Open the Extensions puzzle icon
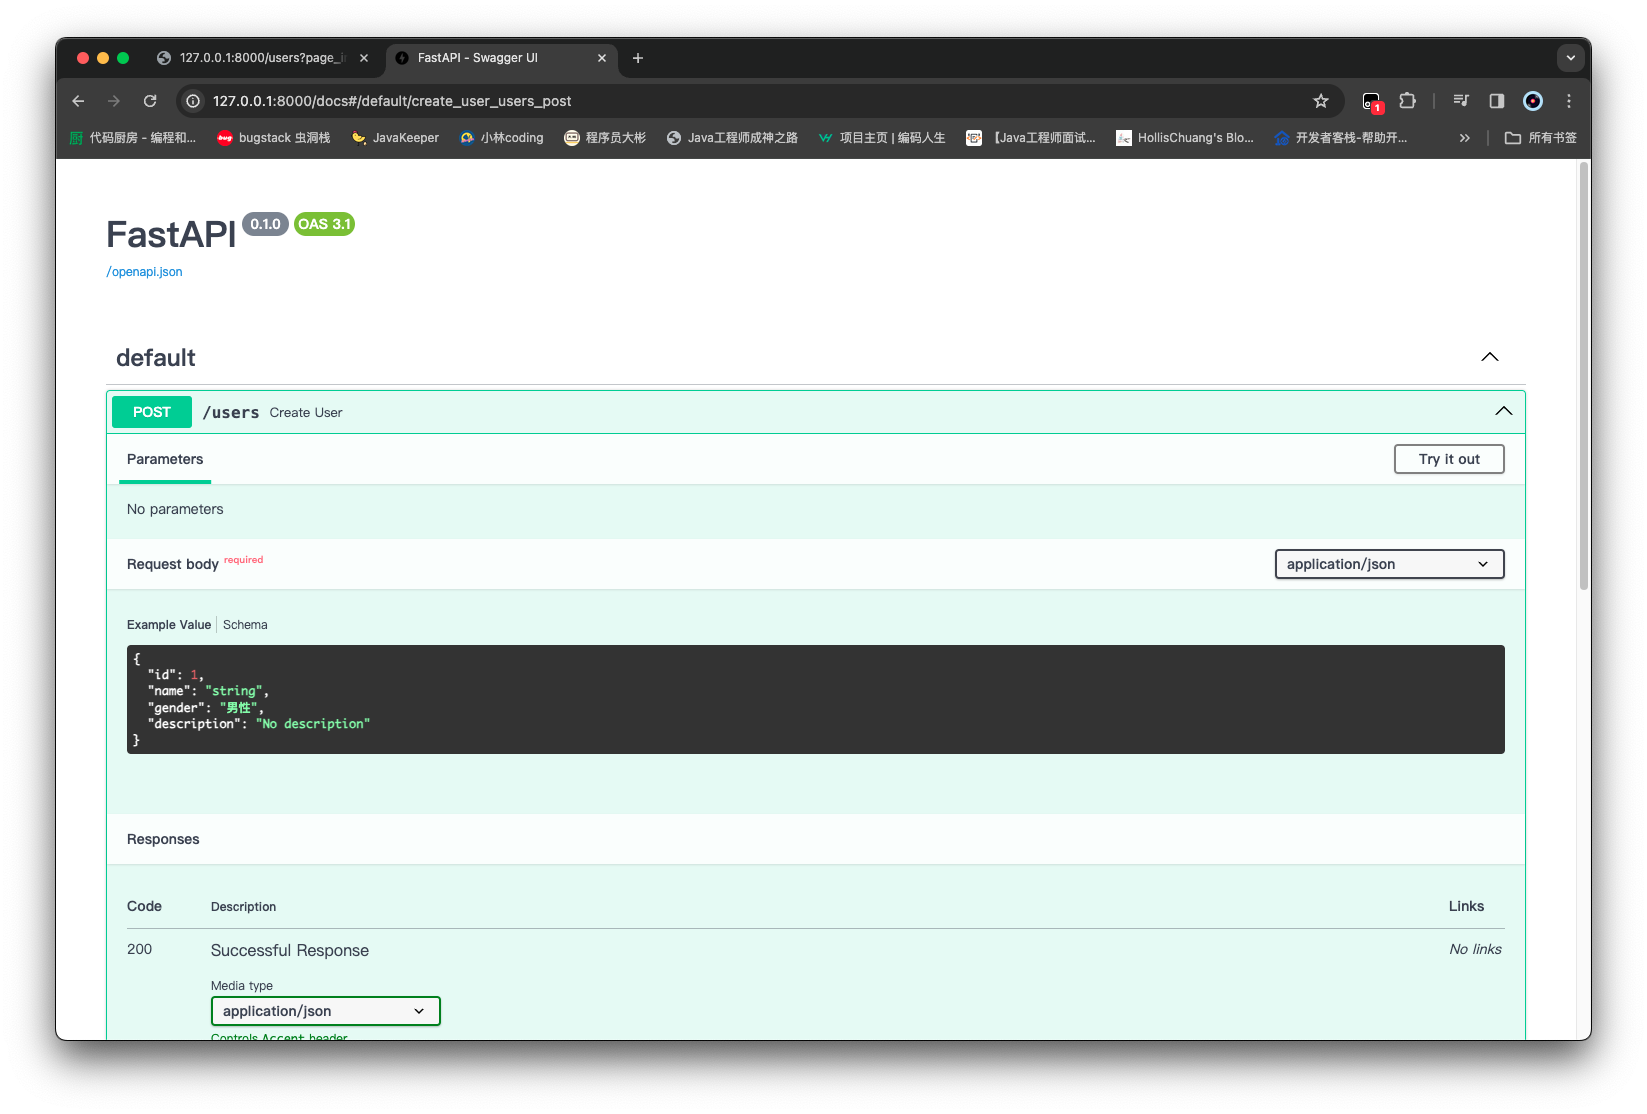 coord(1408,101)
